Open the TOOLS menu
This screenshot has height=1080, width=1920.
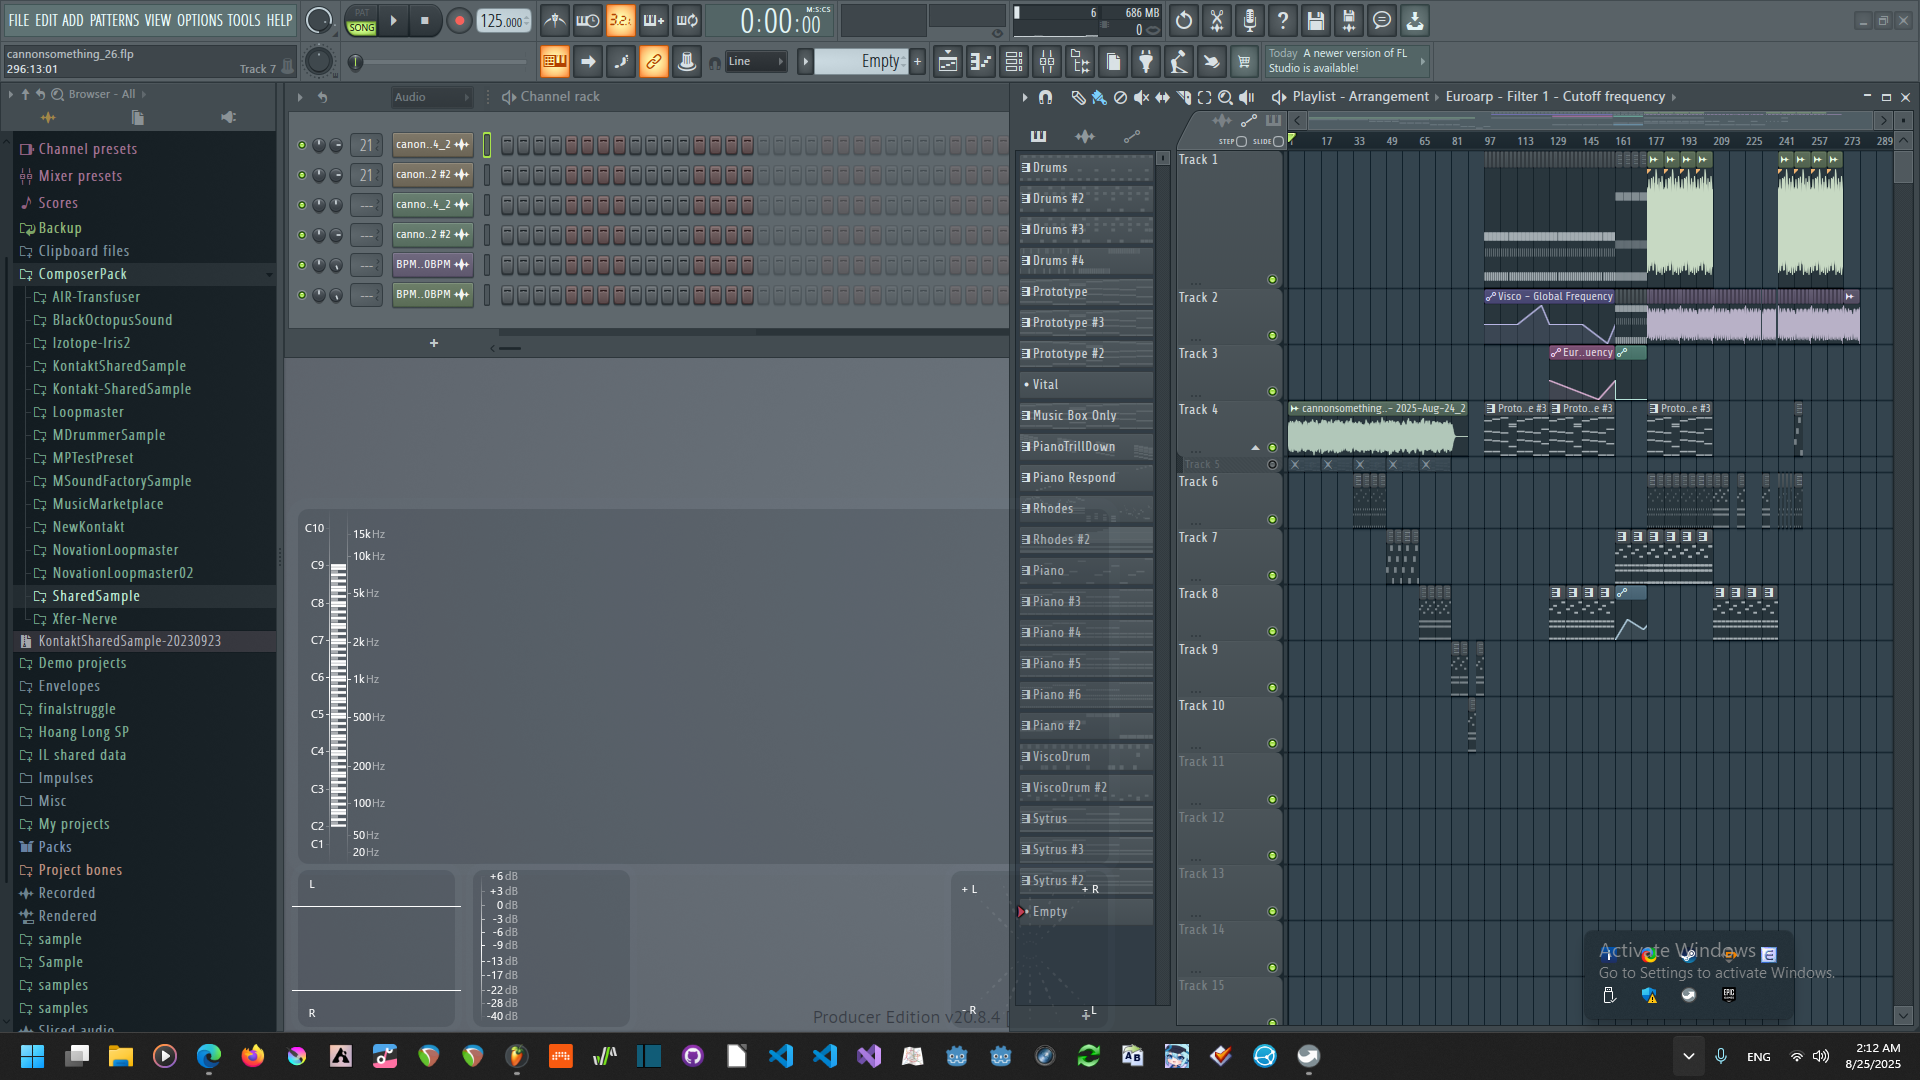(x=243, y=20)
